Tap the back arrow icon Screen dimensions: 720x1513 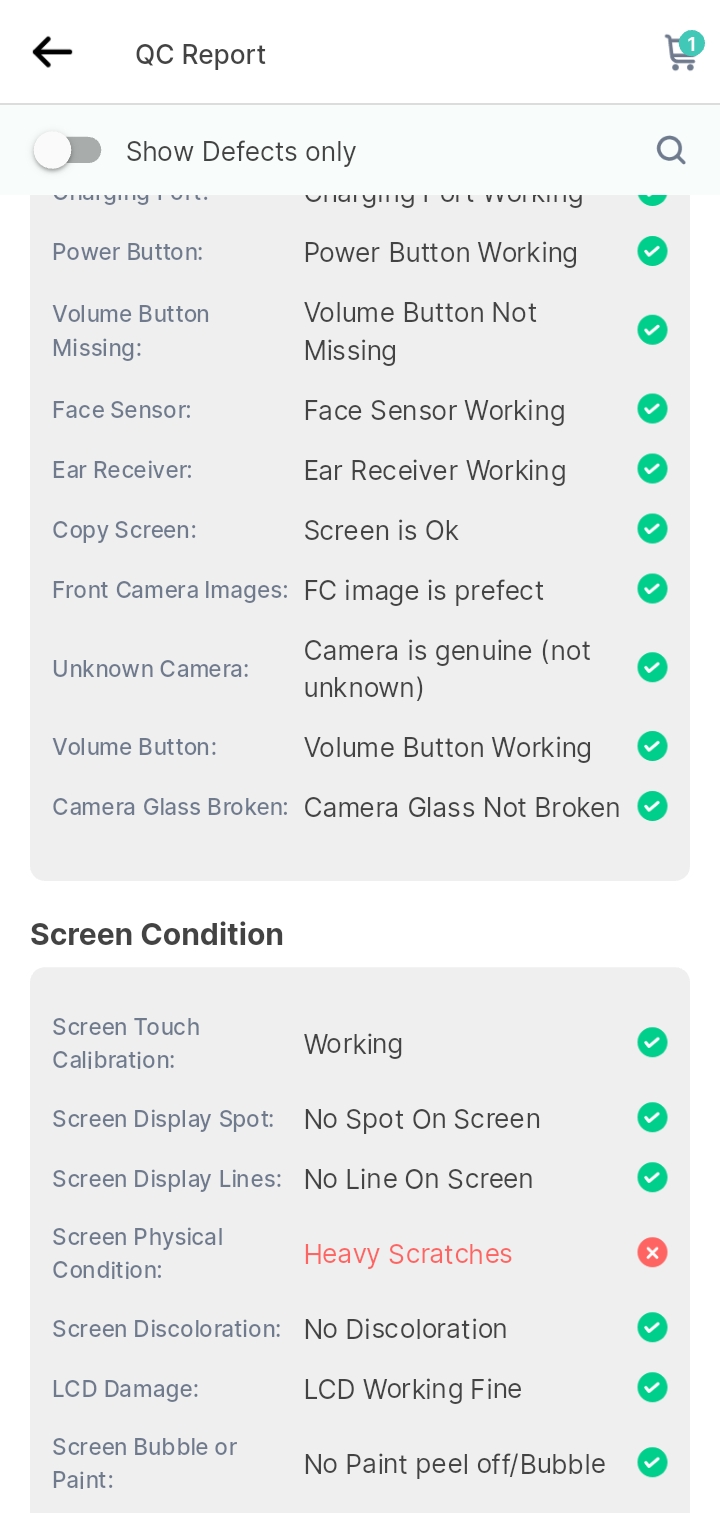click(52, 52)
